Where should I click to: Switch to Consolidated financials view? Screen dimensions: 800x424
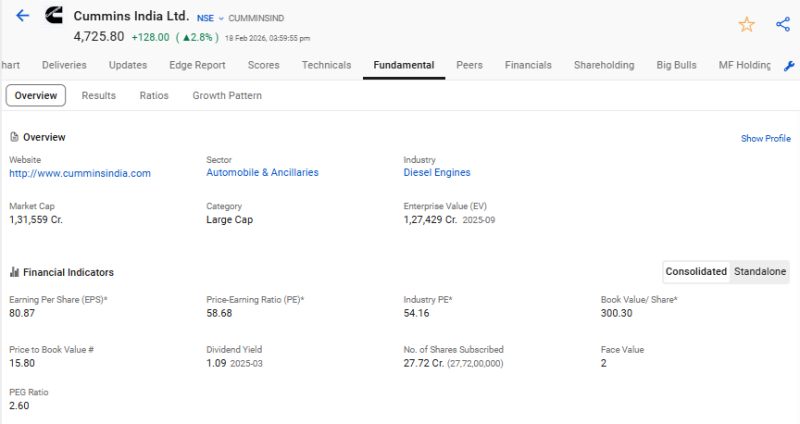pyautogui.click(x=696, y=272)
